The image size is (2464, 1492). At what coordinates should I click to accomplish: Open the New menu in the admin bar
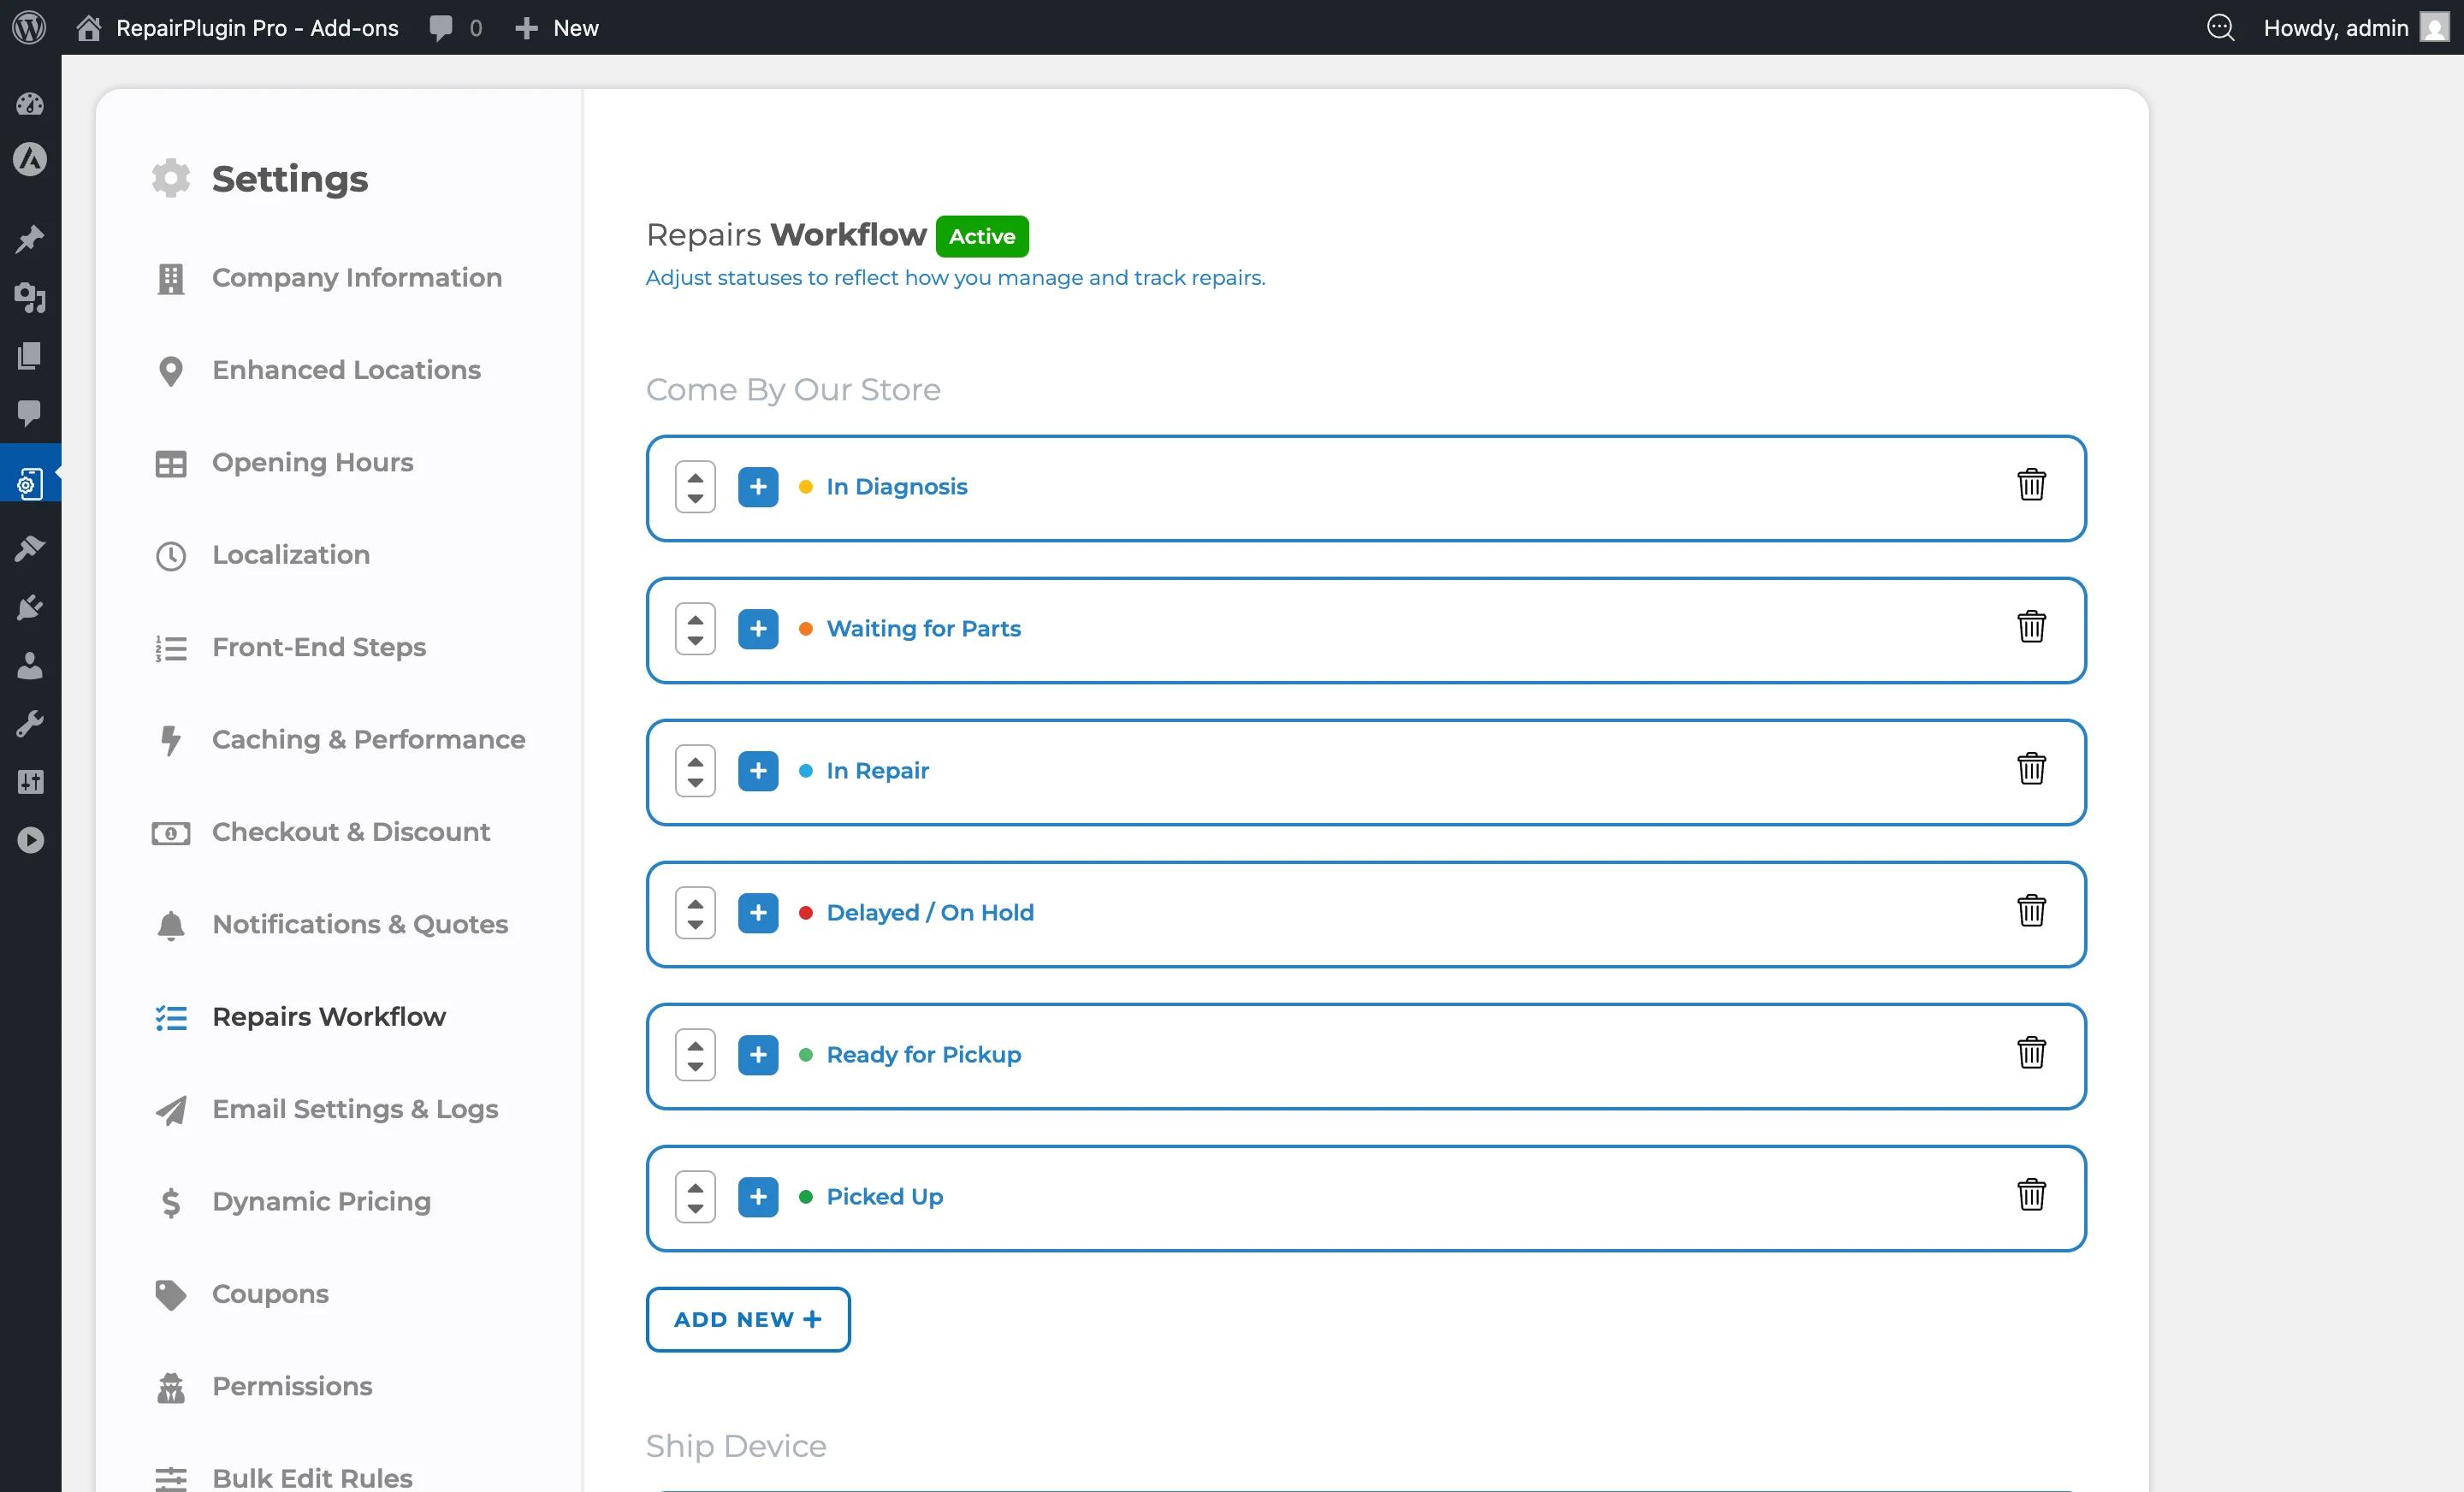tap(557, 27)
